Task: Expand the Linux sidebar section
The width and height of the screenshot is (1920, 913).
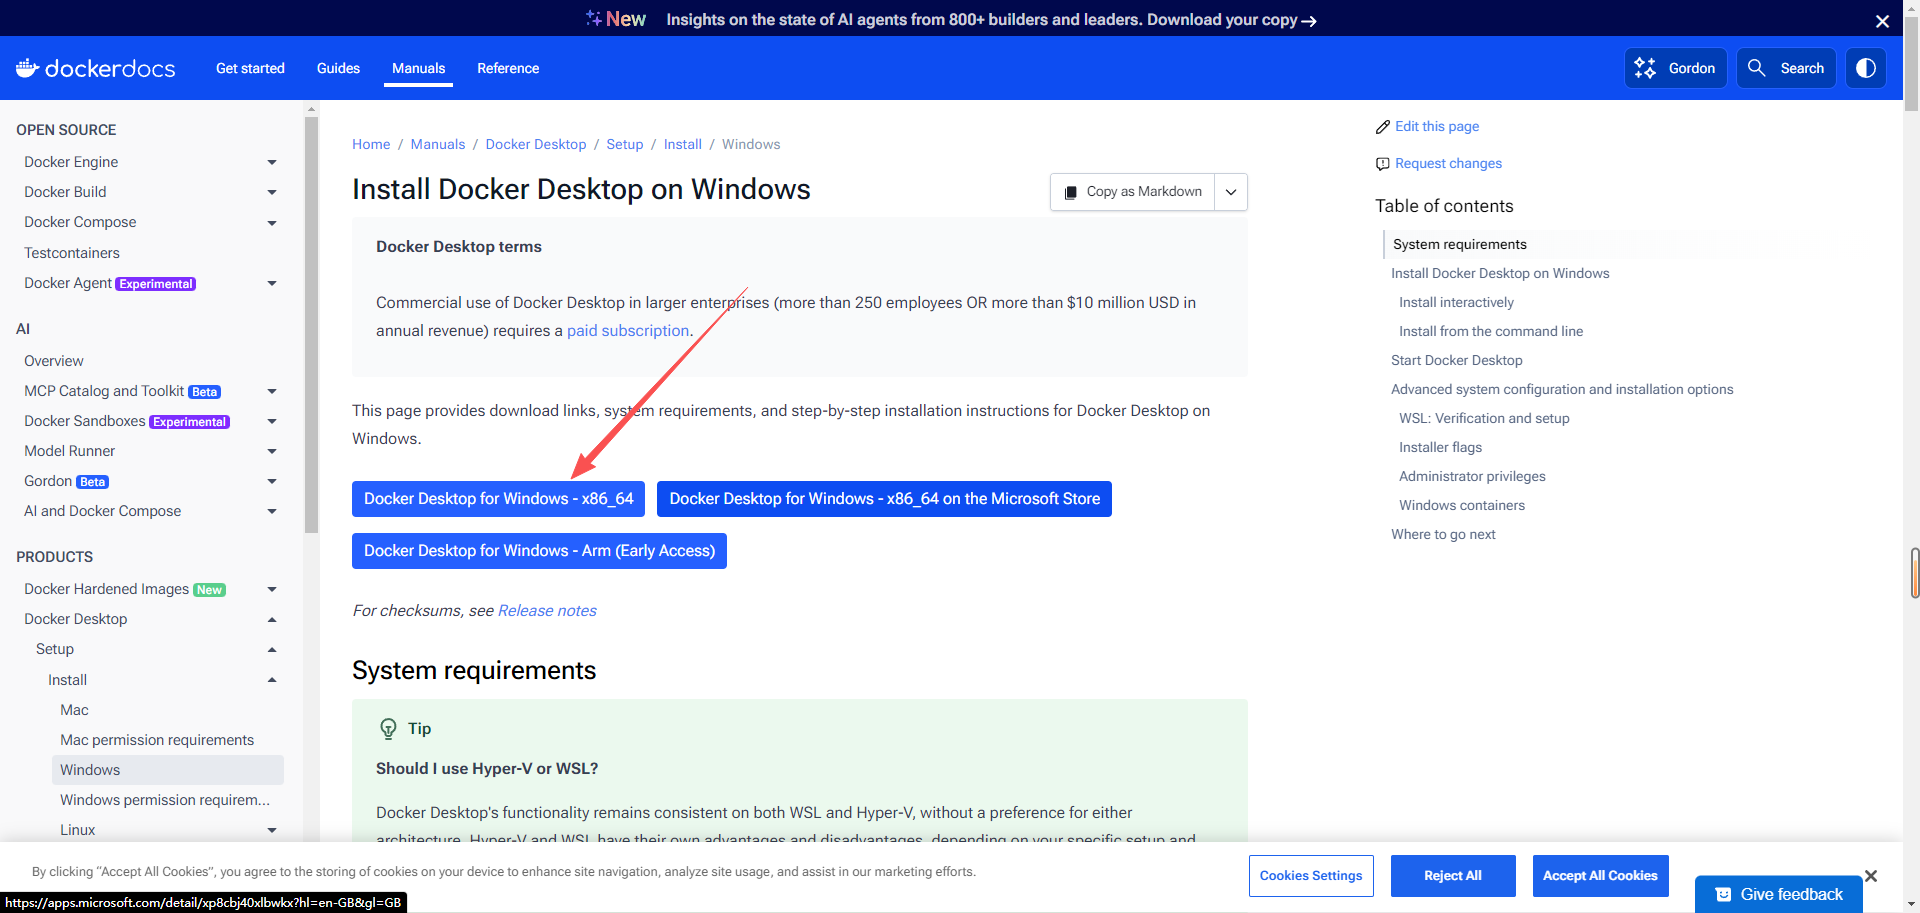Action: coord(272,830)
